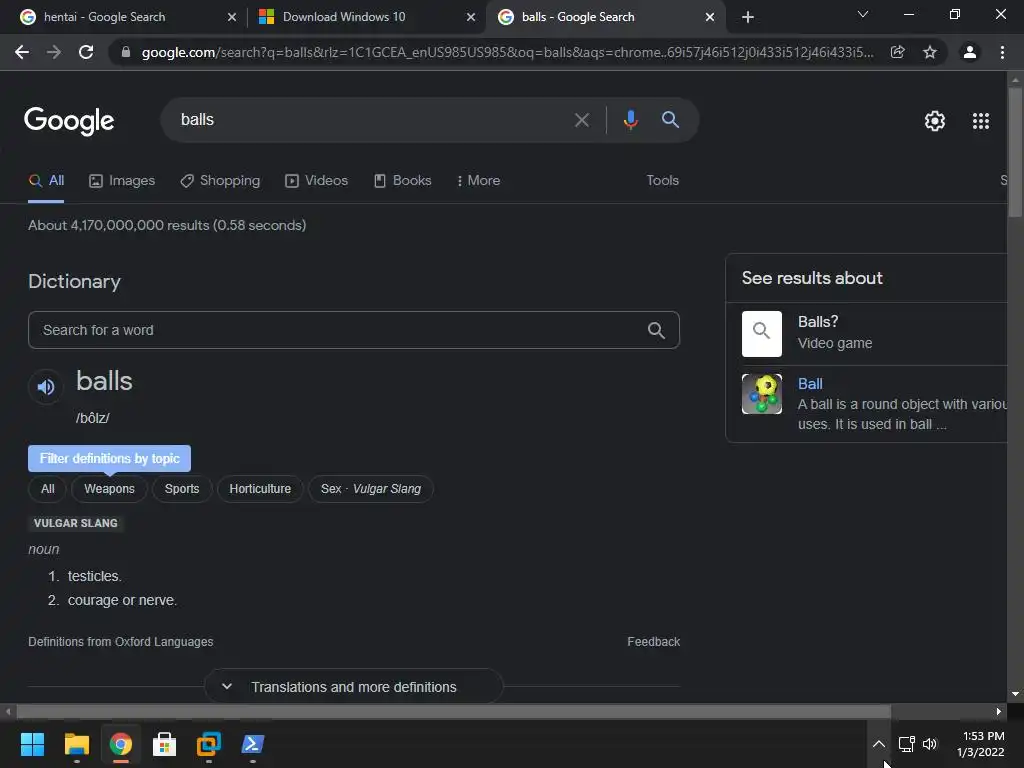Expand Translations and more definitions
This screenshot has width=1024, height=768.
pos(354,687)
